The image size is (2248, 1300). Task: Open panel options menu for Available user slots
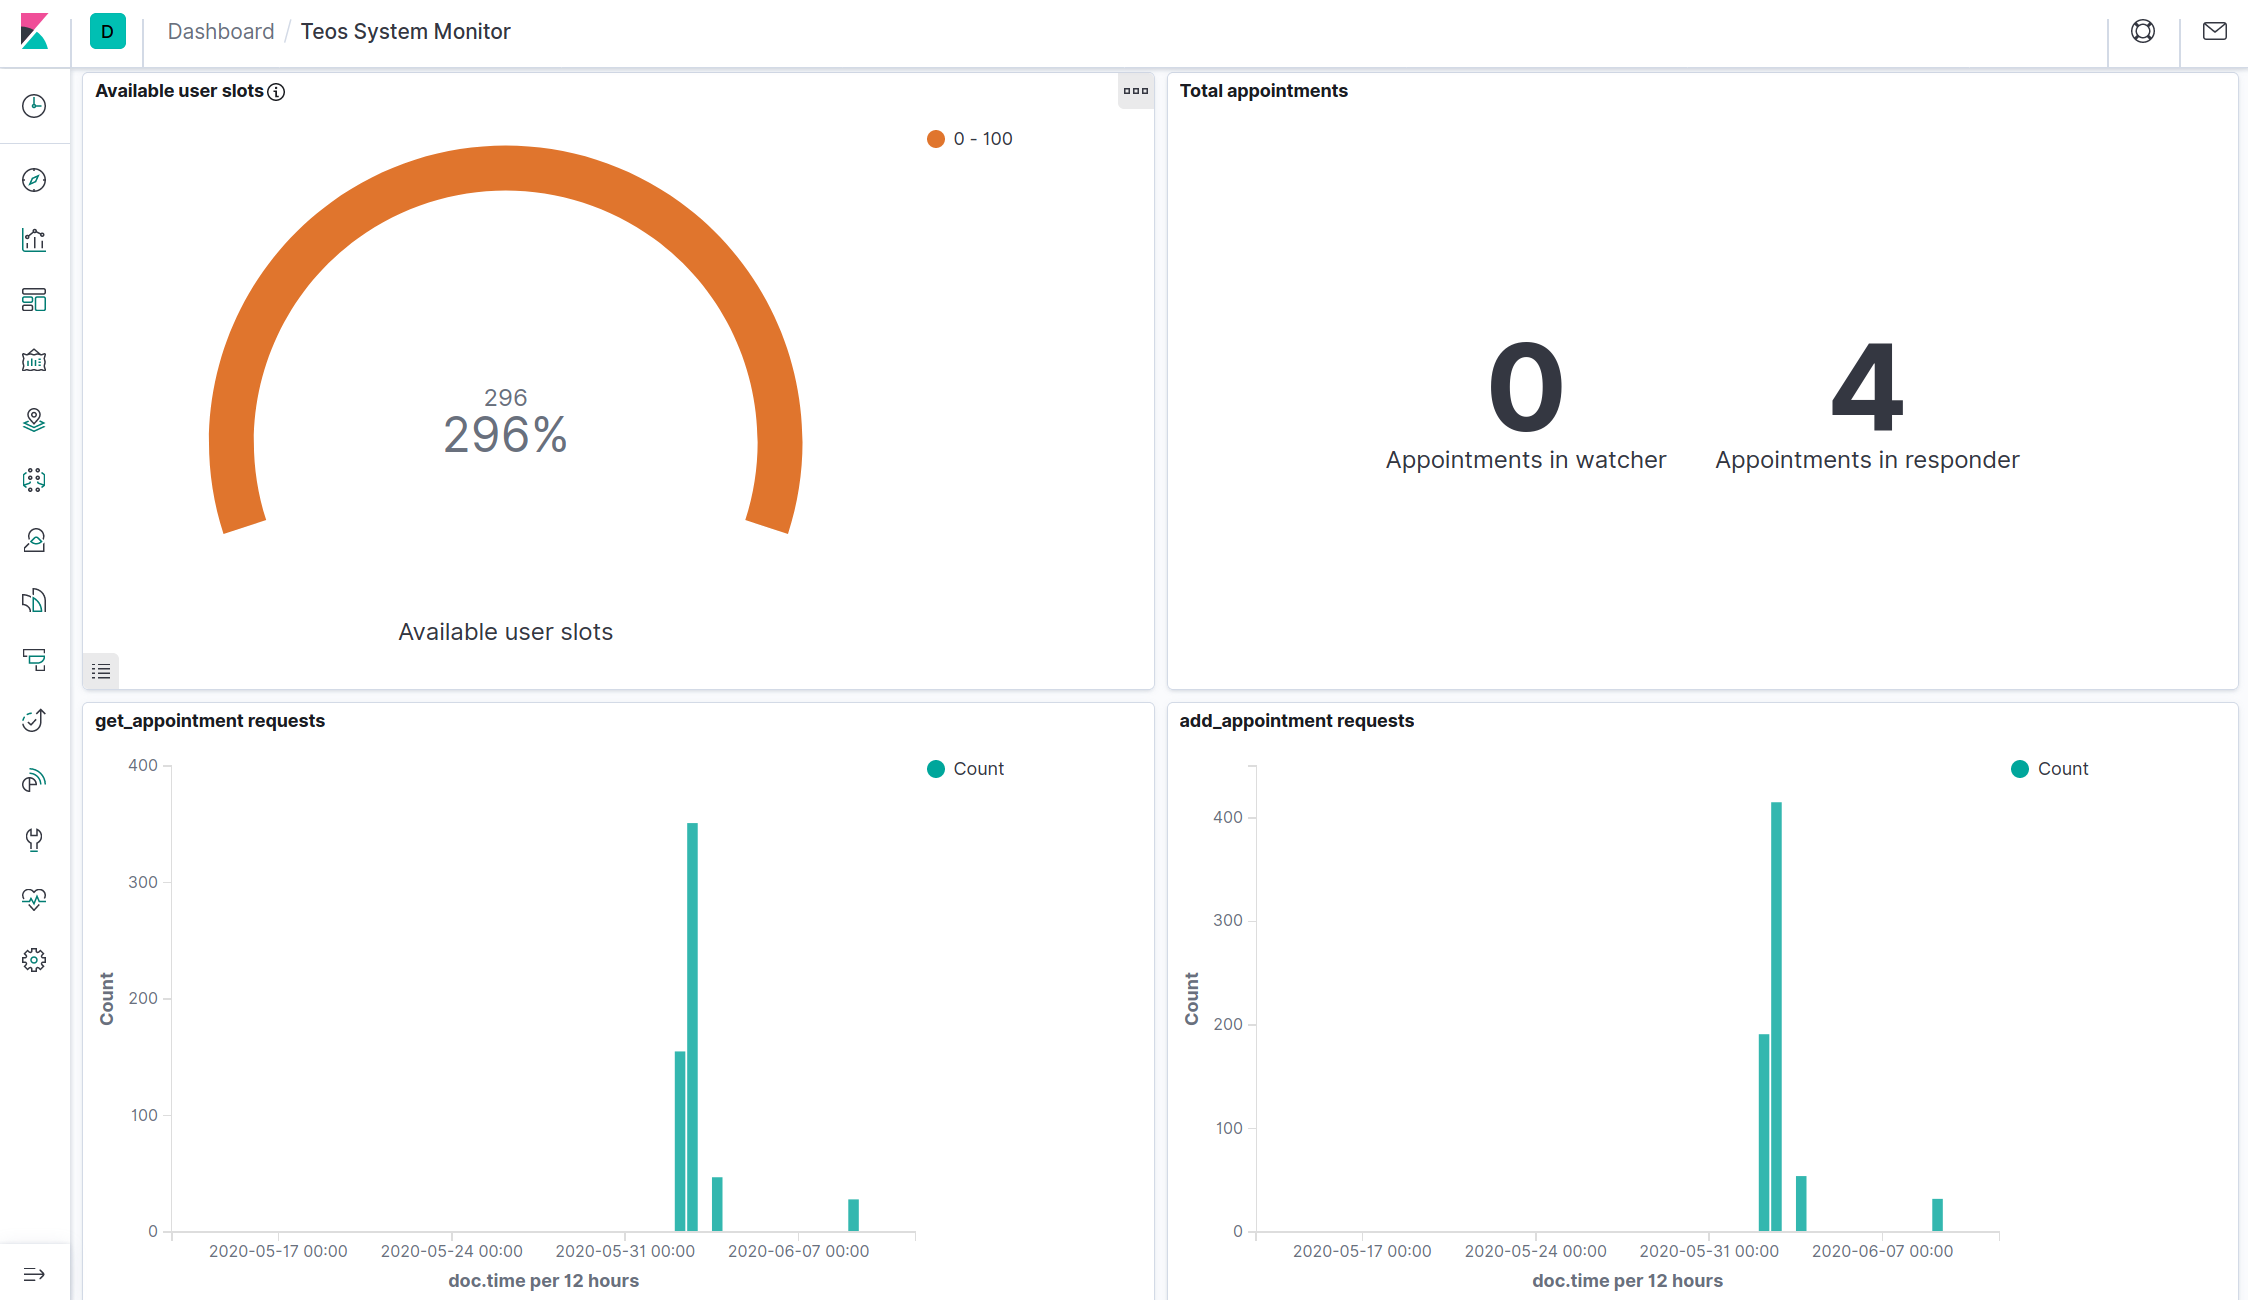(1136, 91)
